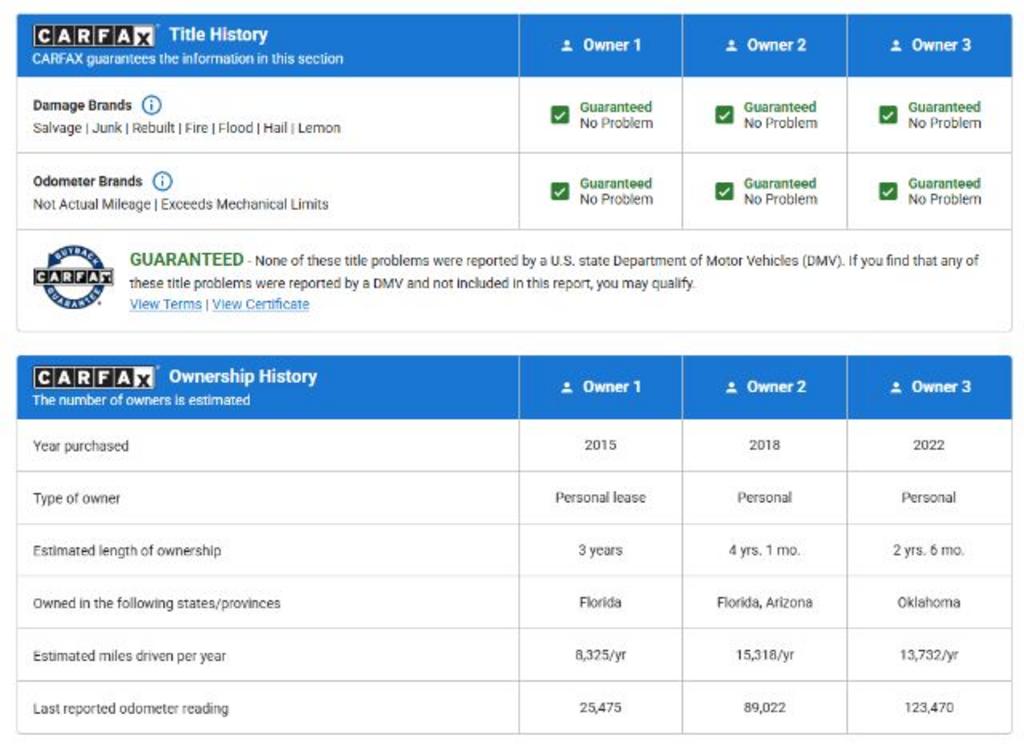Click year purchased value 2015

(x=600, y=445)
